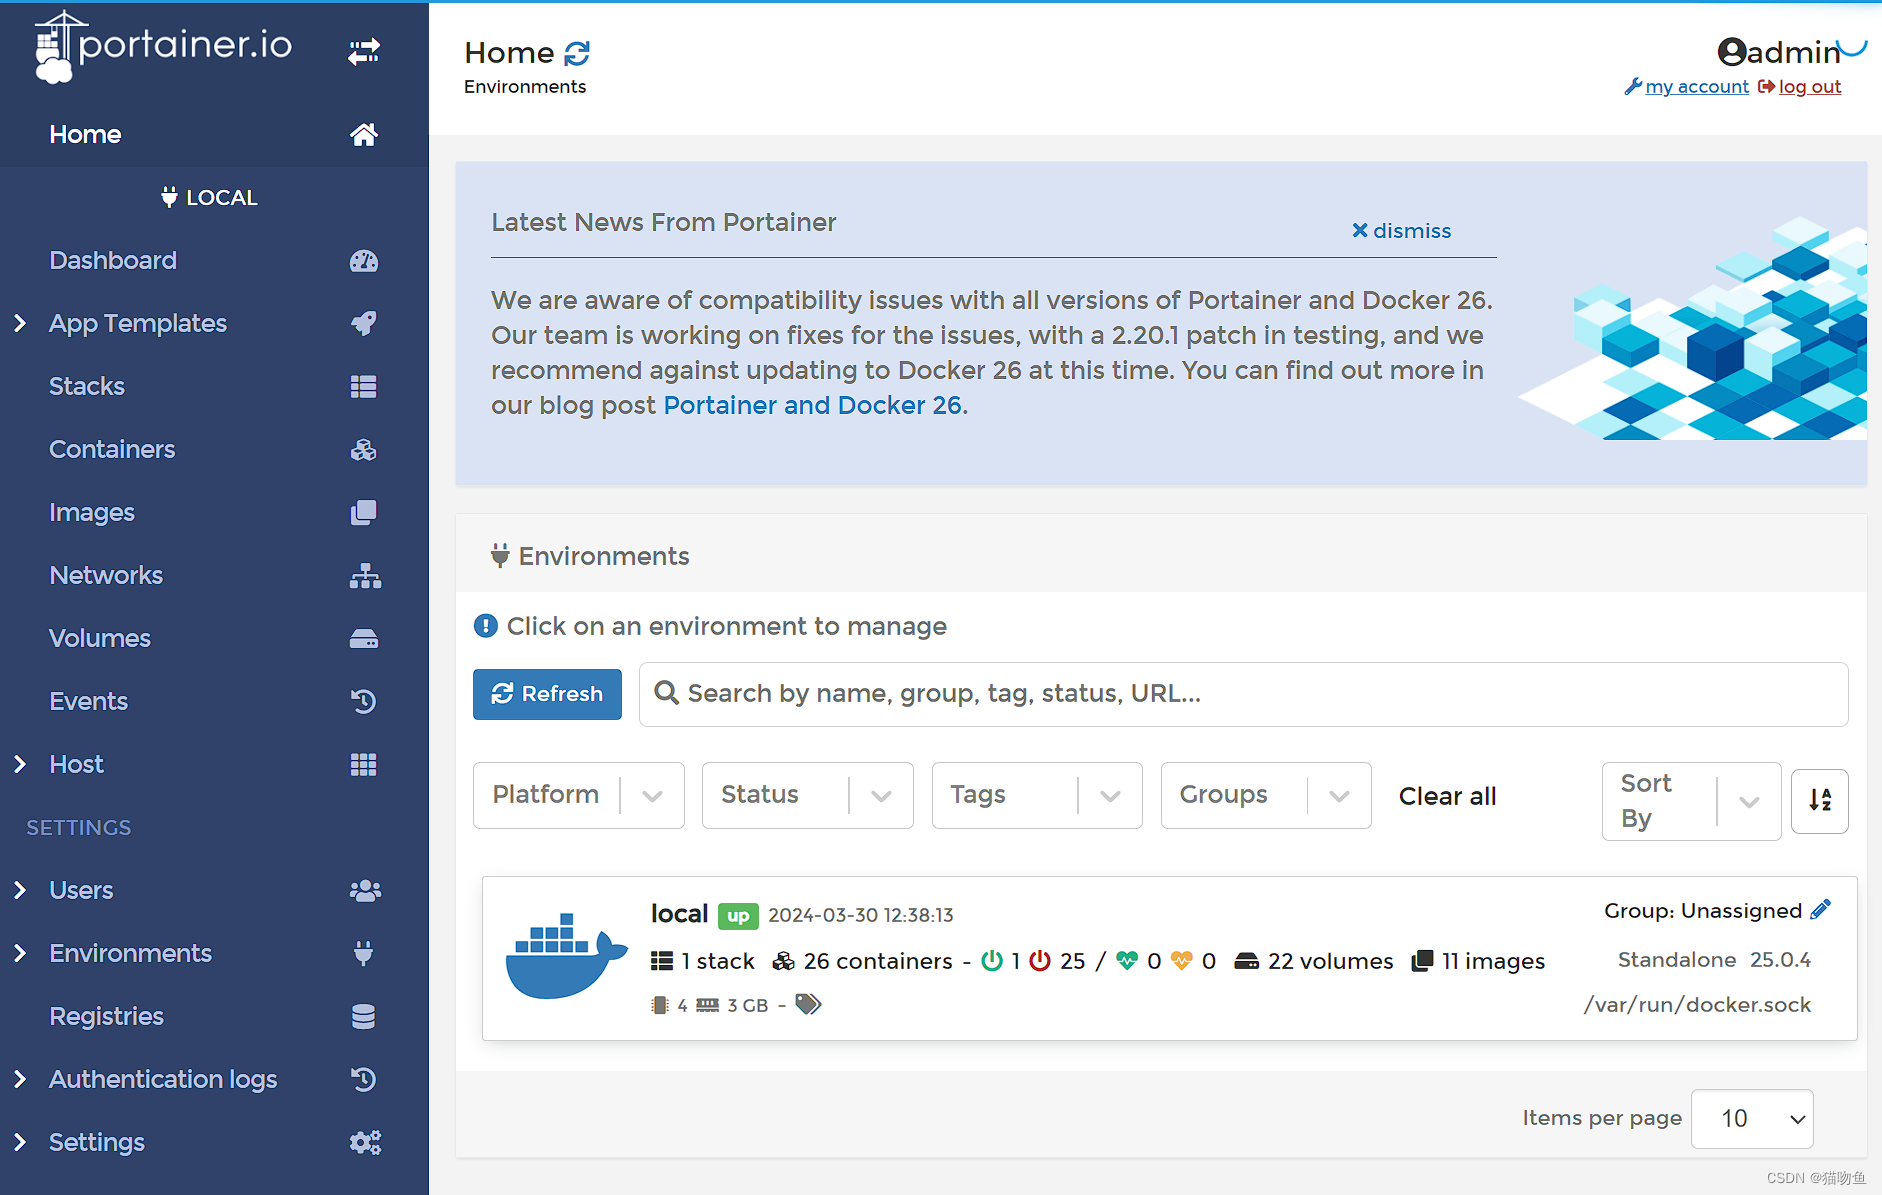This screenshot has height=1195, width=1882.
Task: Dismiss the Latest News banner
Action: point(1401,231)
